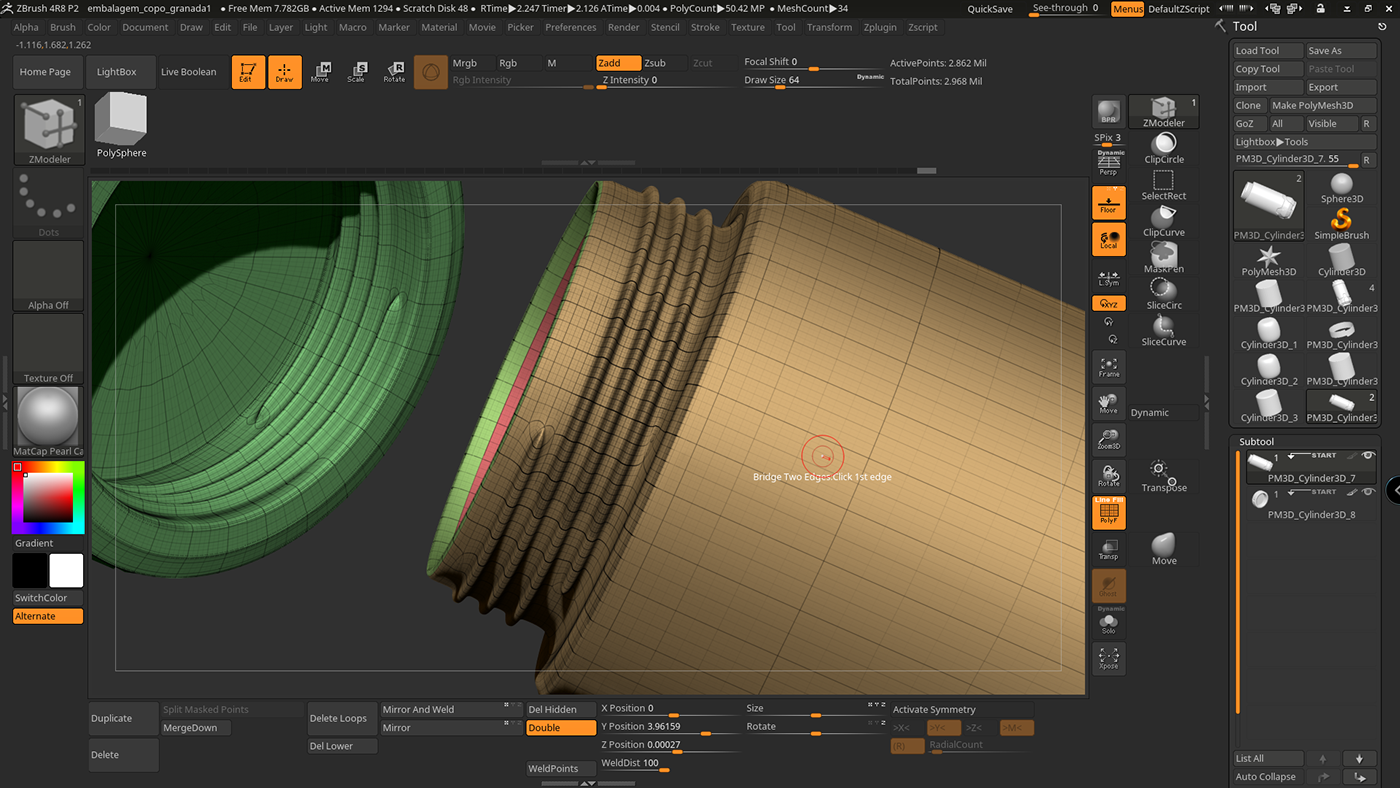Hide the PM3D_Cylinder3D_8 subtool eye
The height and width of the screenshot is (788, 1400).
[x=1368, y=492]
